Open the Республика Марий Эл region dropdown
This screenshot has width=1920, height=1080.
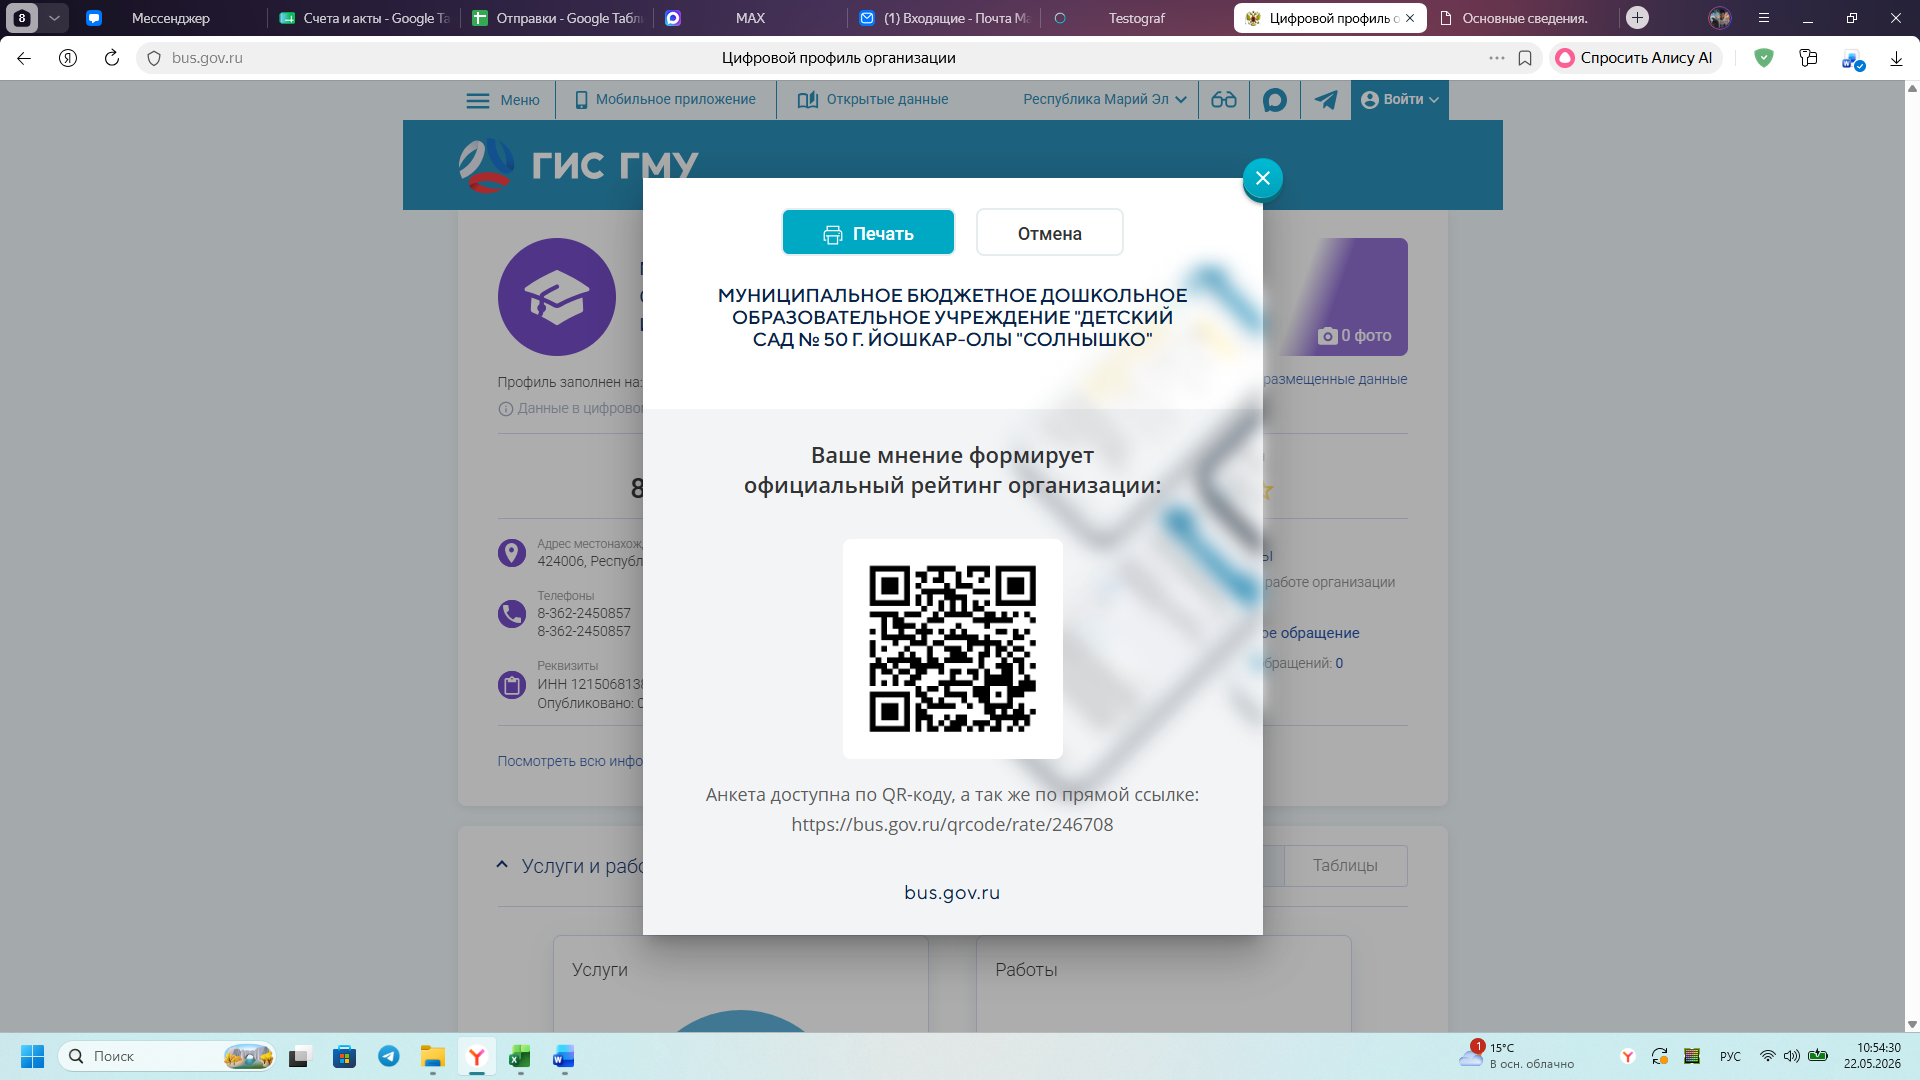(1104, 99)
